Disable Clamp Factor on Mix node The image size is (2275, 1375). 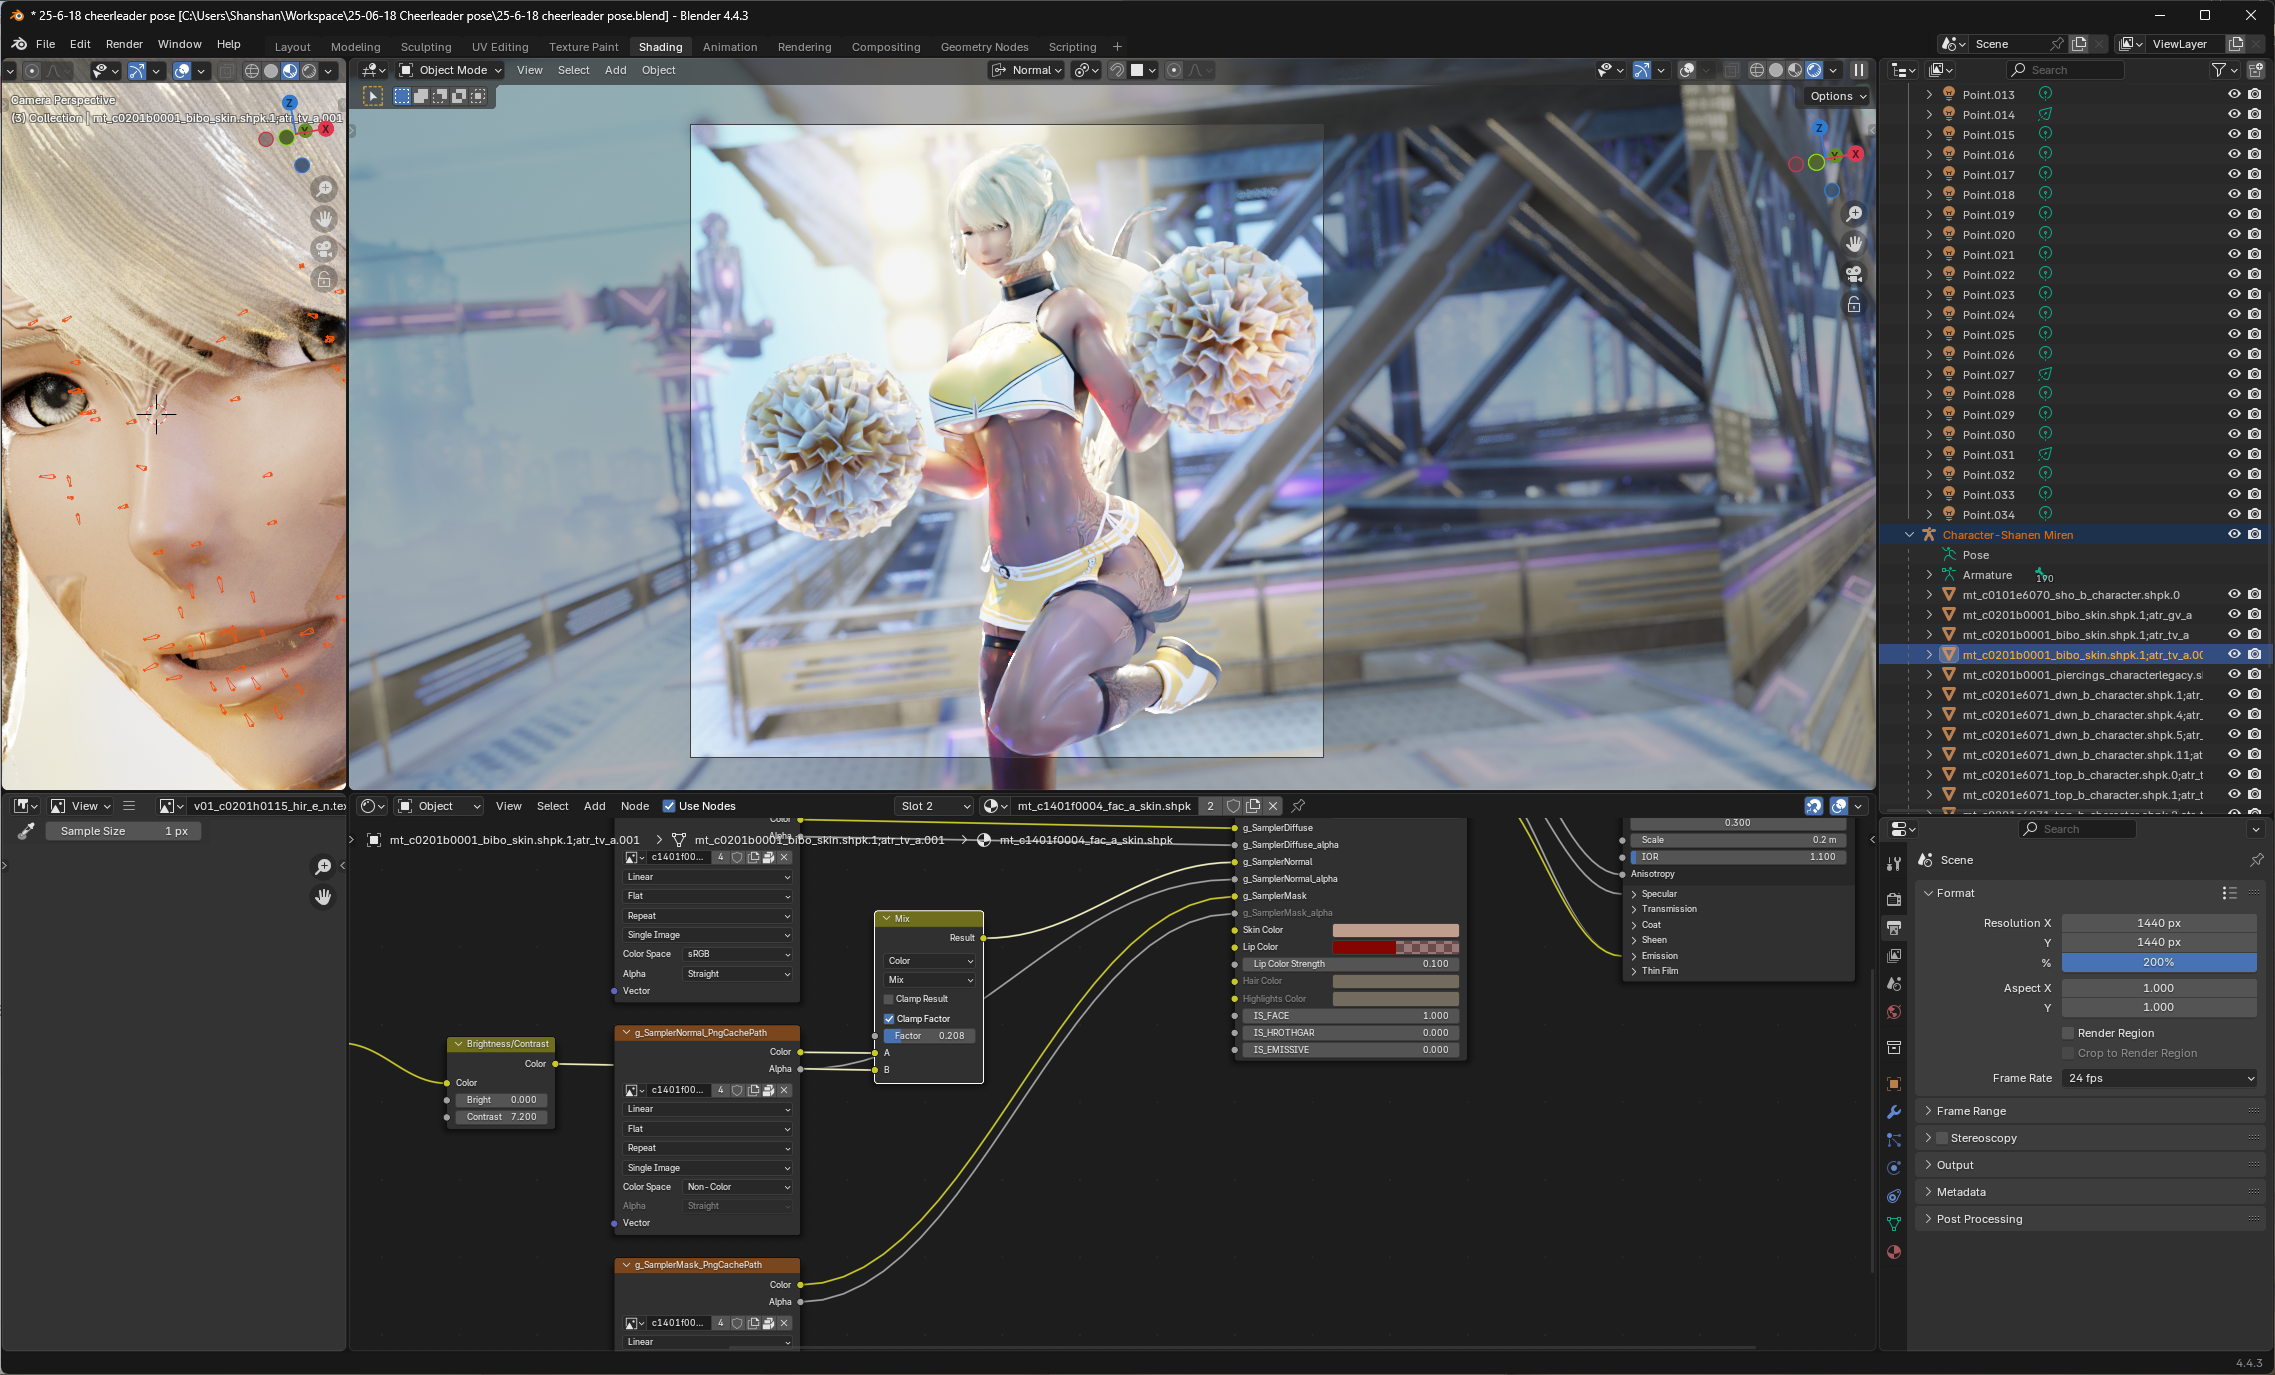[888, 1019]
